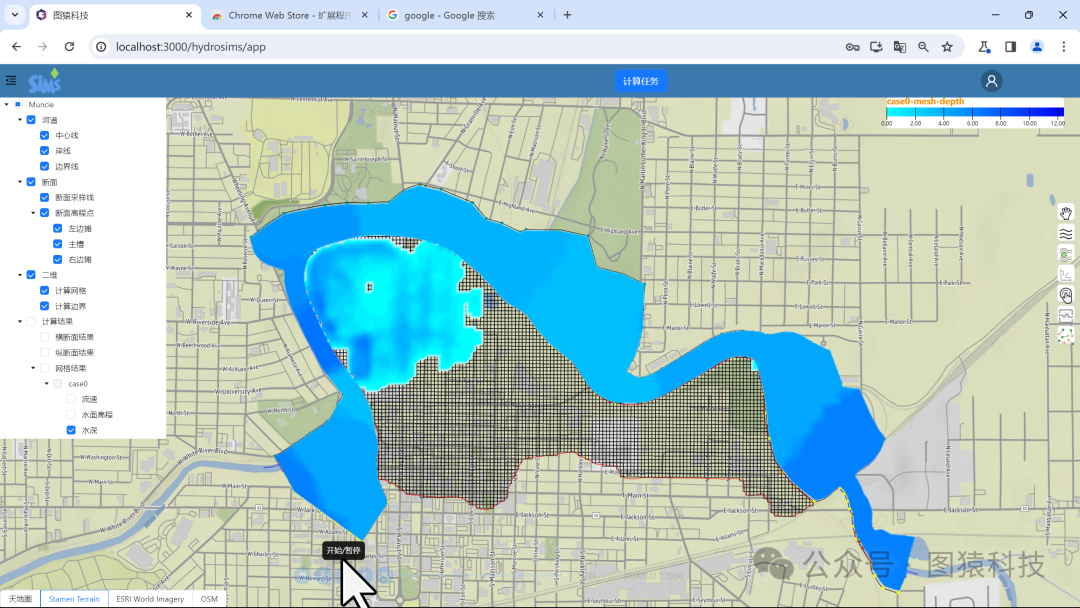Select the touch pointer query tool
The height and width of the screenshot is (608, 1080).
point(1066,295)
